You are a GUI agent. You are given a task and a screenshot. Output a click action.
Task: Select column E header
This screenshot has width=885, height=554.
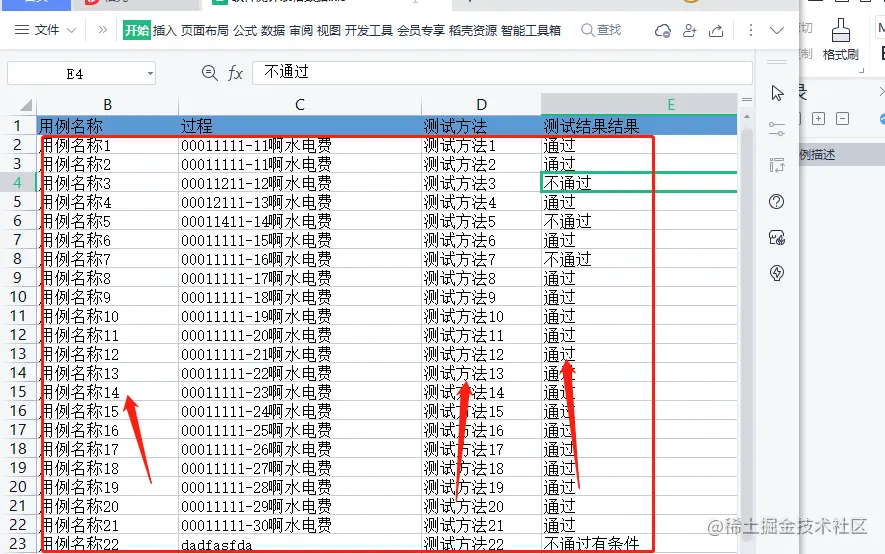click(x=639, y=104)
